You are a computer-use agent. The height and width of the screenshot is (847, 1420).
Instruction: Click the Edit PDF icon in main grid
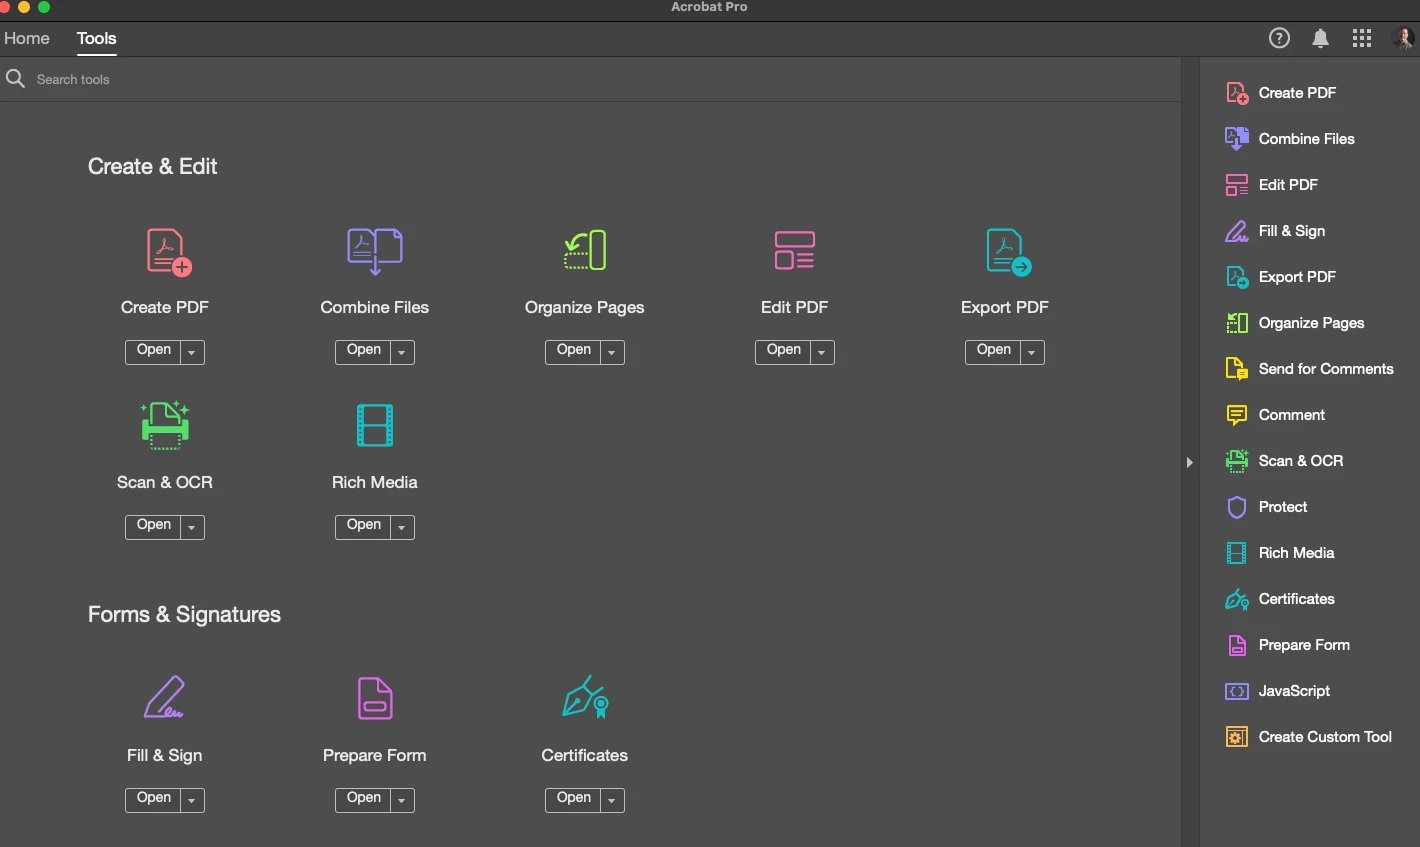coord(795,250)
